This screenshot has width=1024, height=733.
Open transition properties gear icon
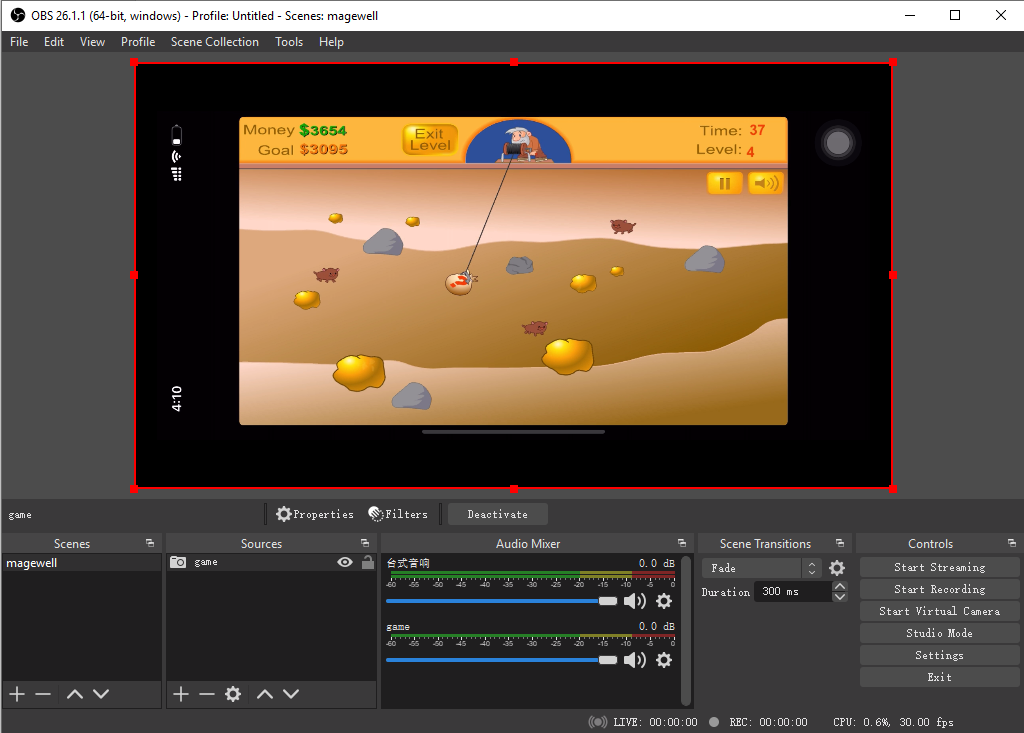click(837, 568)
